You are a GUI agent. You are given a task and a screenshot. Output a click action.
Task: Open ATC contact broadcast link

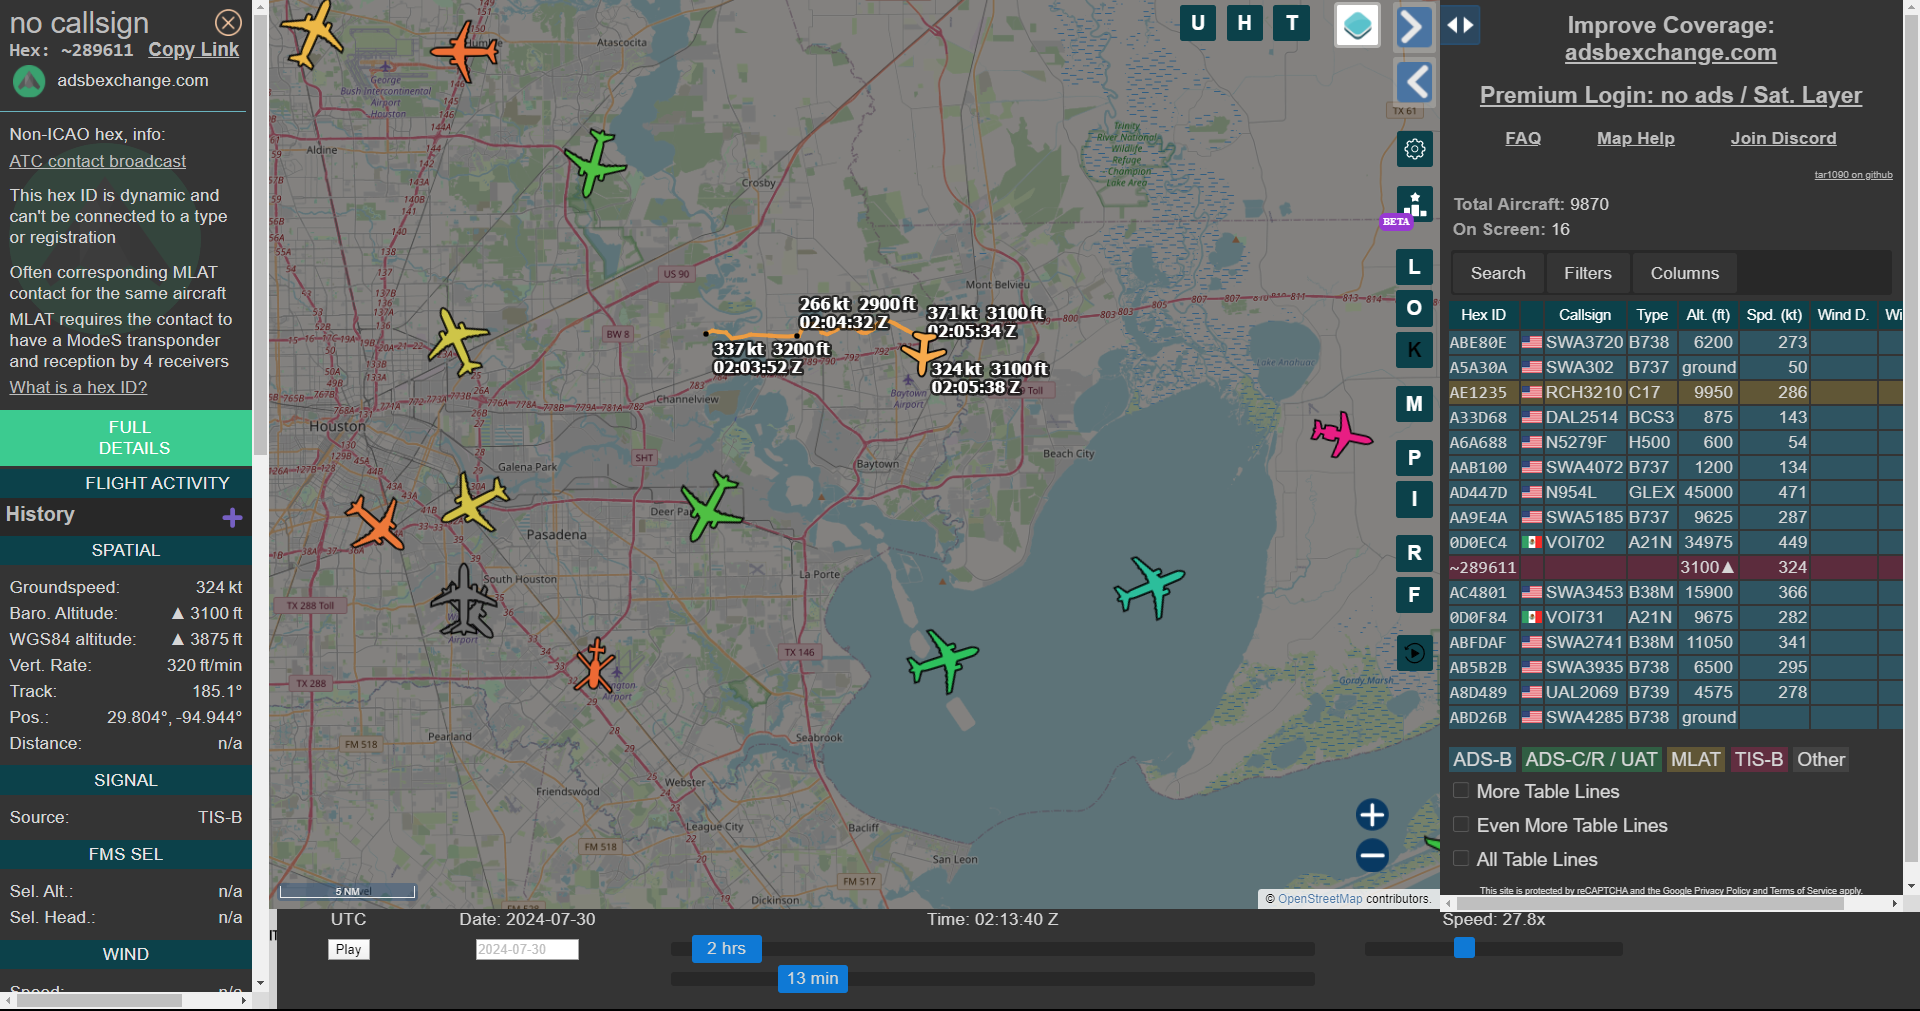[x=98, y=161]
